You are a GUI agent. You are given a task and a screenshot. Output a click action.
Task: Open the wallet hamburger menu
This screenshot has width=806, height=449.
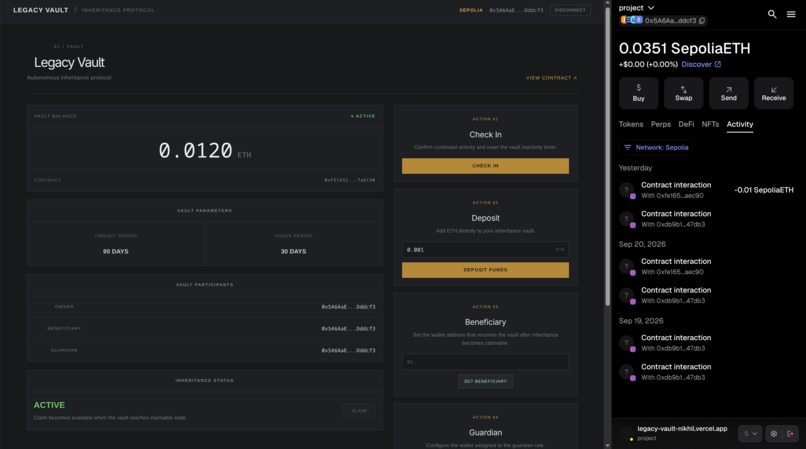(x=791, y=14)
